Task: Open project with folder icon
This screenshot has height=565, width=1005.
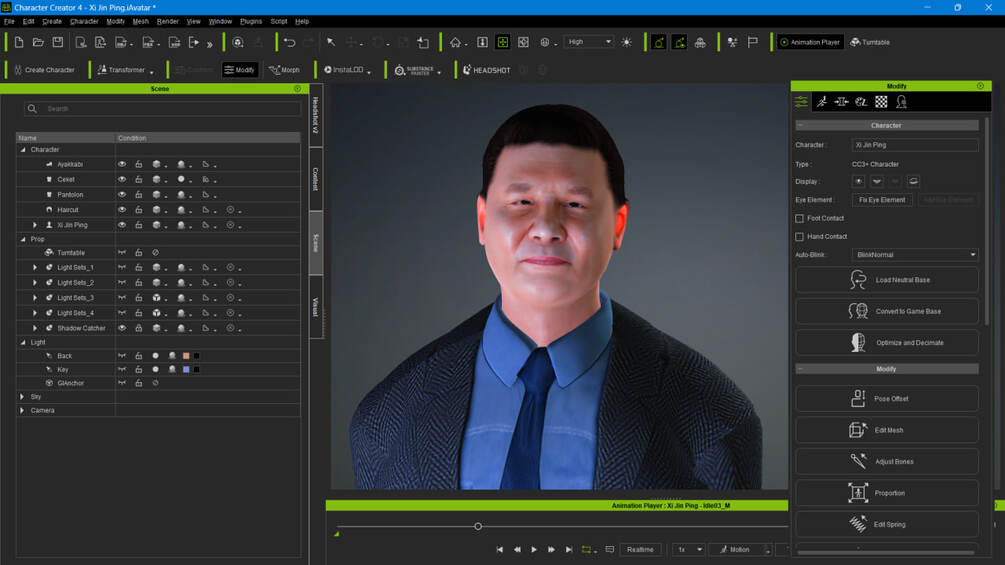Action: click(38, 42)
